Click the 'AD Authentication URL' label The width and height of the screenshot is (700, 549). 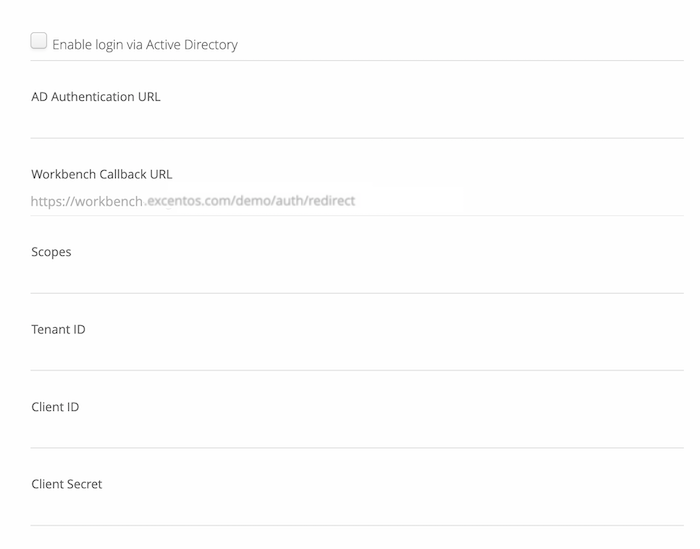point(96,97)
